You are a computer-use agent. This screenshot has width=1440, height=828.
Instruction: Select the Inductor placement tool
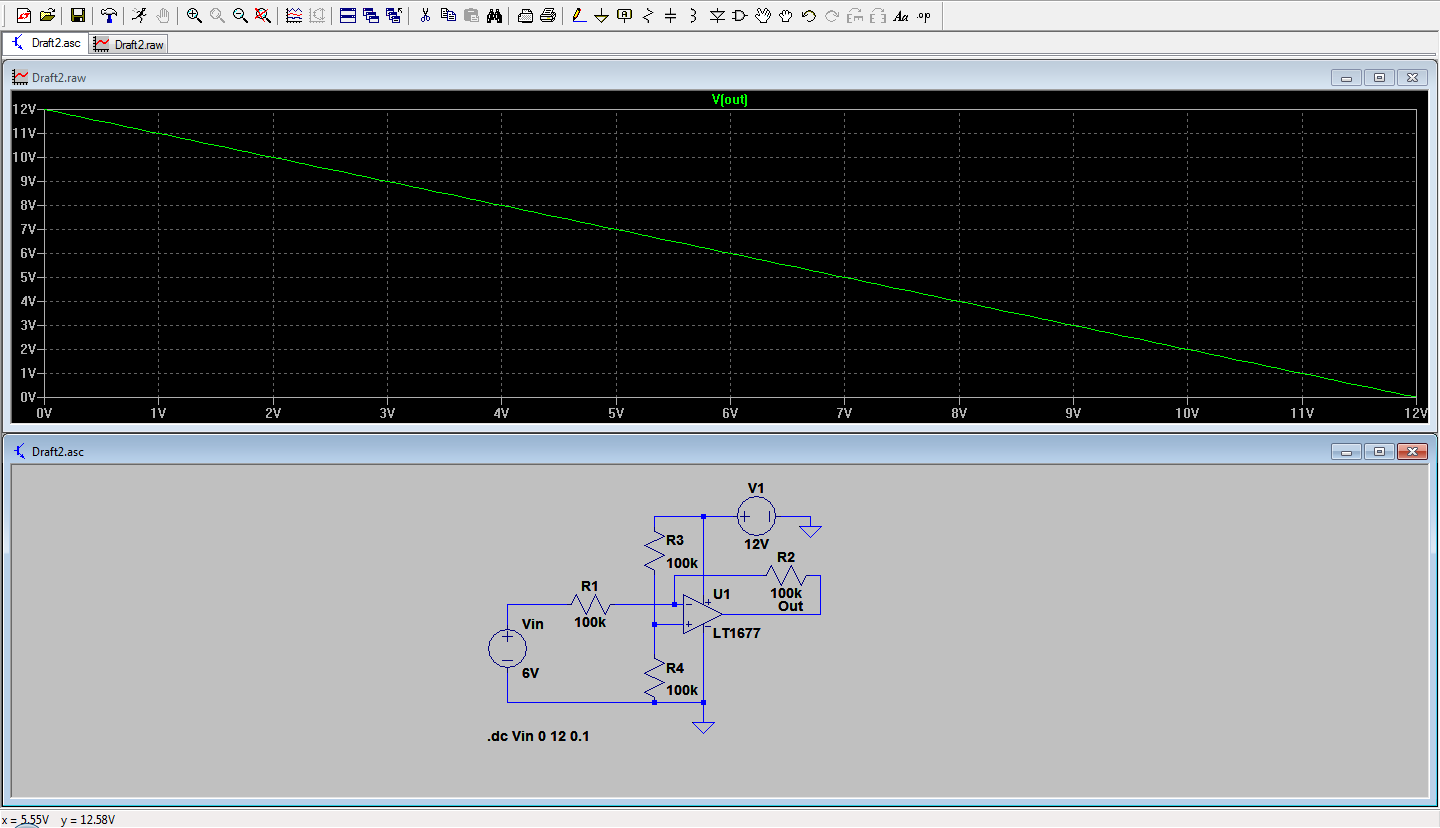(x=692, y=16)
